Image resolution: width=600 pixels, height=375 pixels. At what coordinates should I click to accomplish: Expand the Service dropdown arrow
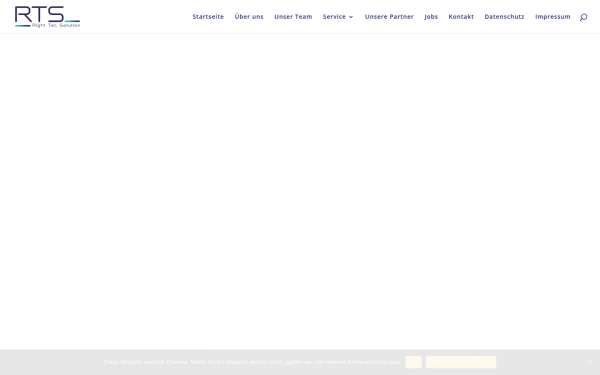tap(351, 17)
